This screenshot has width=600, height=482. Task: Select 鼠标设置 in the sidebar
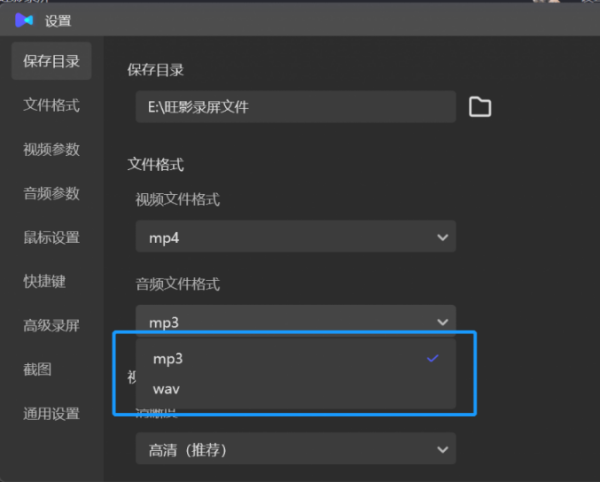click(51, 238)
